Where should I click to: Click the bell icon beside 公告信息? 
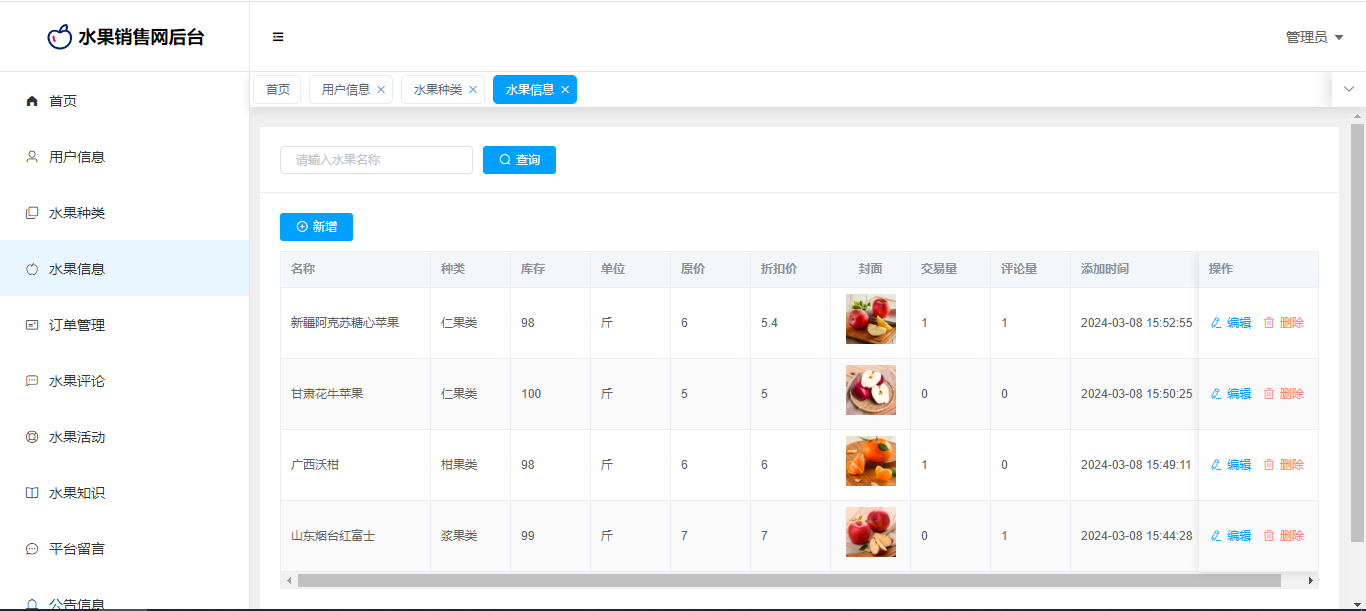(32, 604)
